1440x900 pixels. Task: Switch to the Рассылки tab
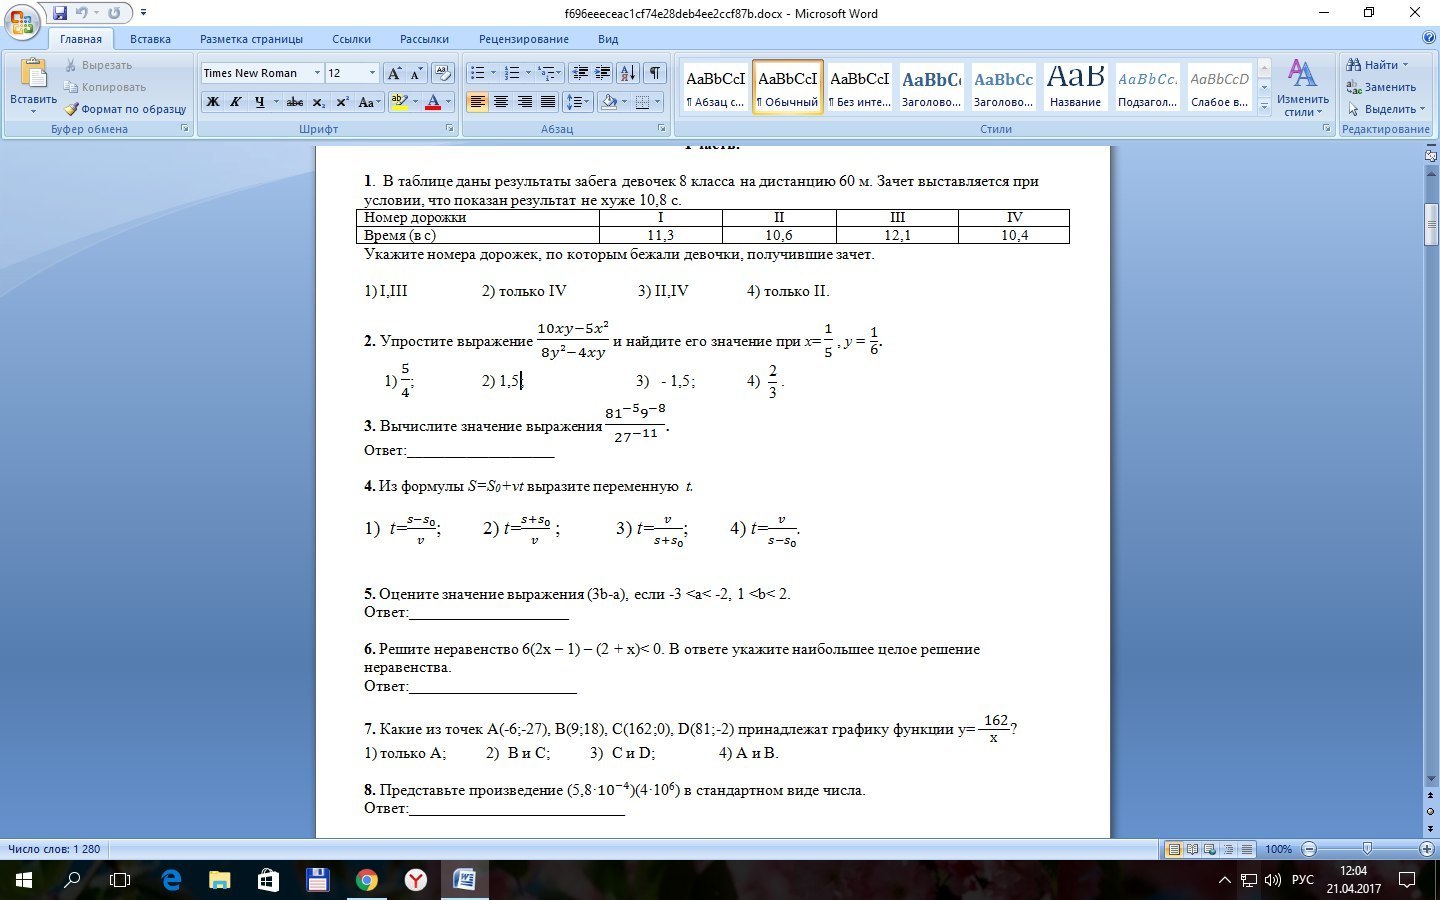tap(424, 39)
